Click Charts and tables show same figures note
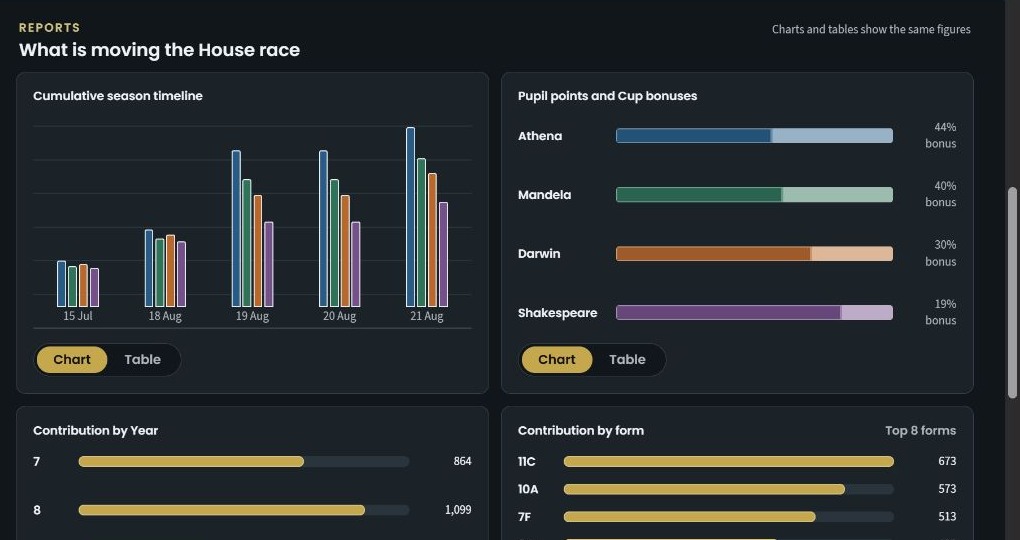 tap(871, 29)
